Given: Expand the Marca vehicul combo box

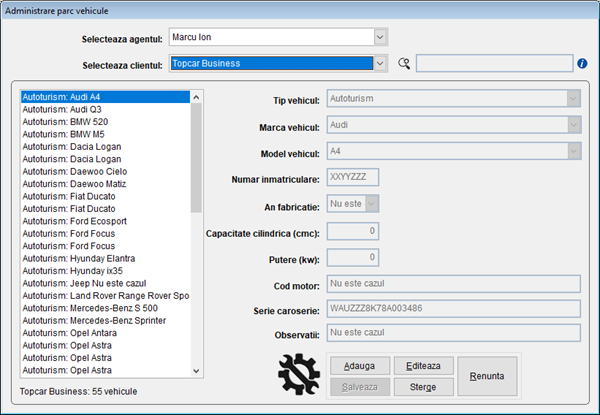Looking at the screenshot, I should tap(572, 125).
